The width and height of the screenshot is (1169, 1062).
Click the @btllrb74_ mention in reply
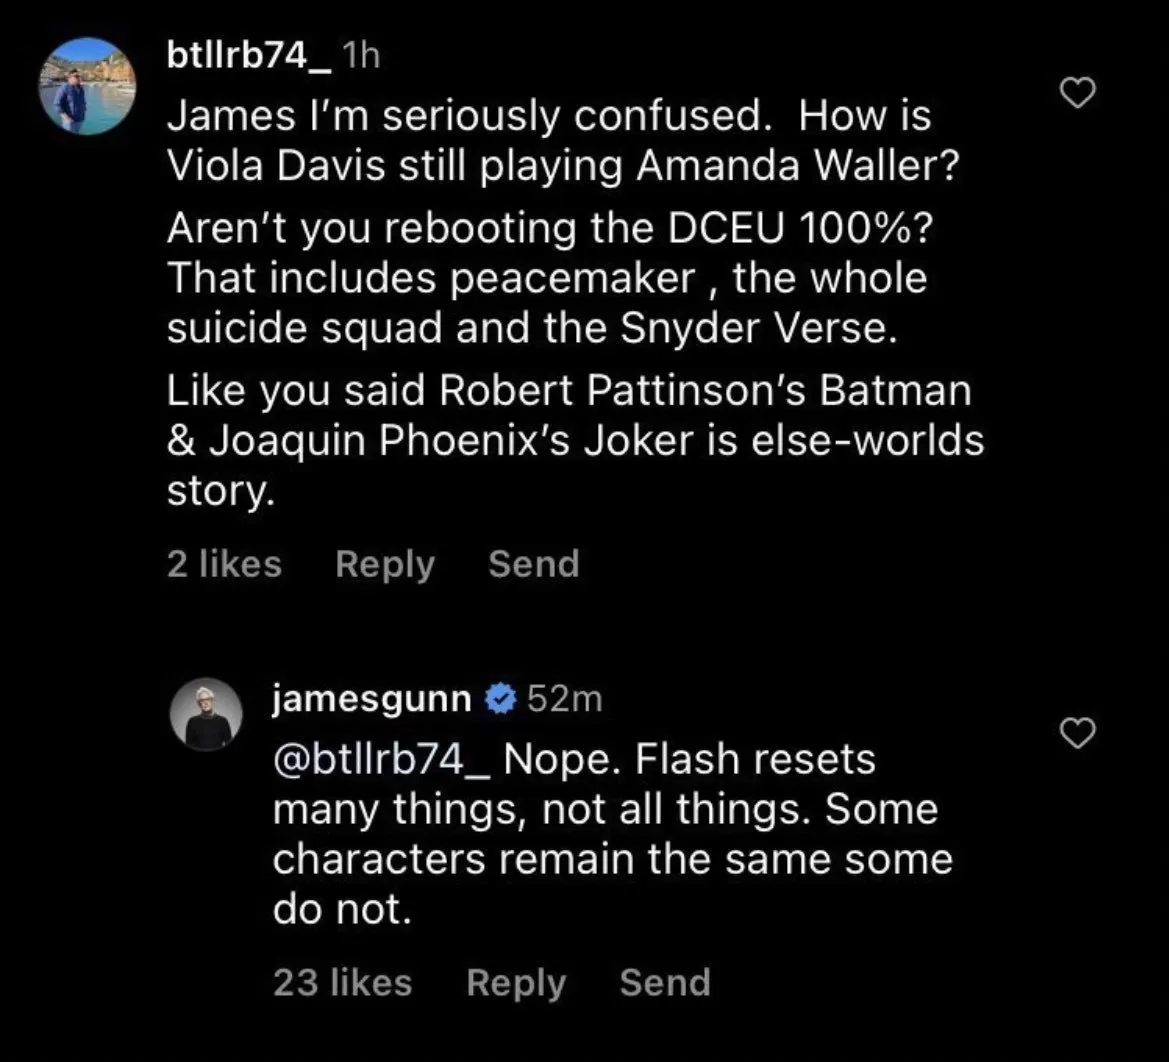point(383,760)
